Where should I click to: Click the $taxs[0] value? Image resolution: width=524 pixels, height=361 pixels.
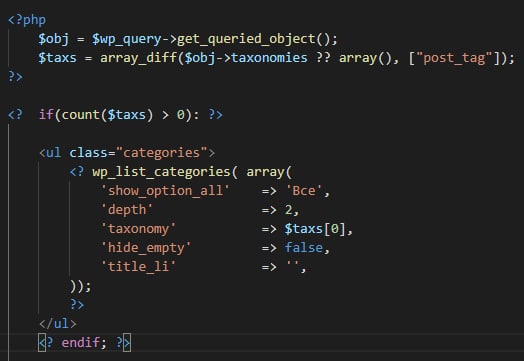click(315, 229)
